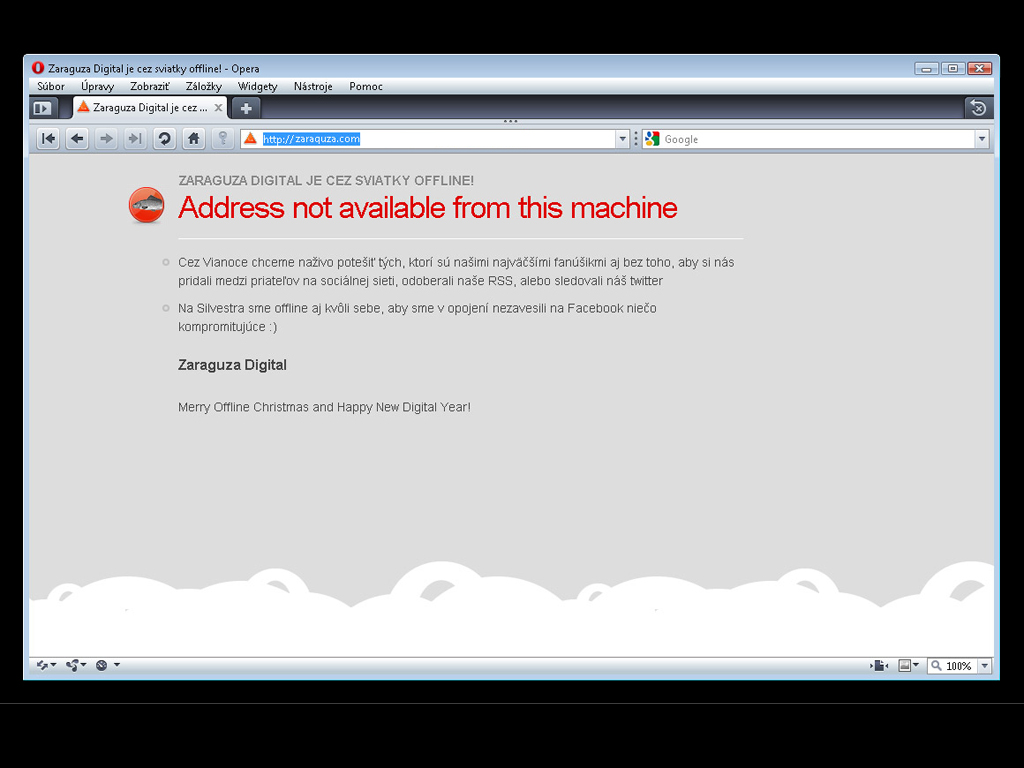Open closed tabs trash icon

pos(978,108)
